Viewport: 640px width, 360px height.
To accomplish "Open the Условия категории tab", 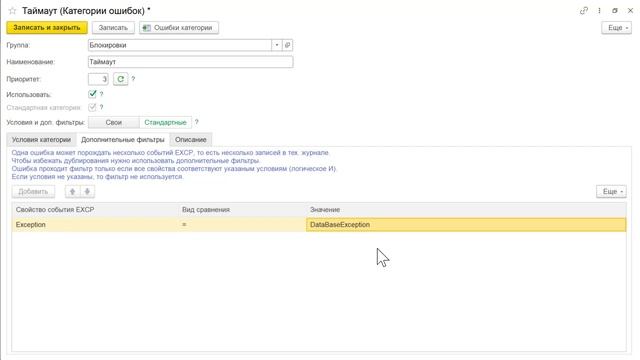I will click(41, 140).
